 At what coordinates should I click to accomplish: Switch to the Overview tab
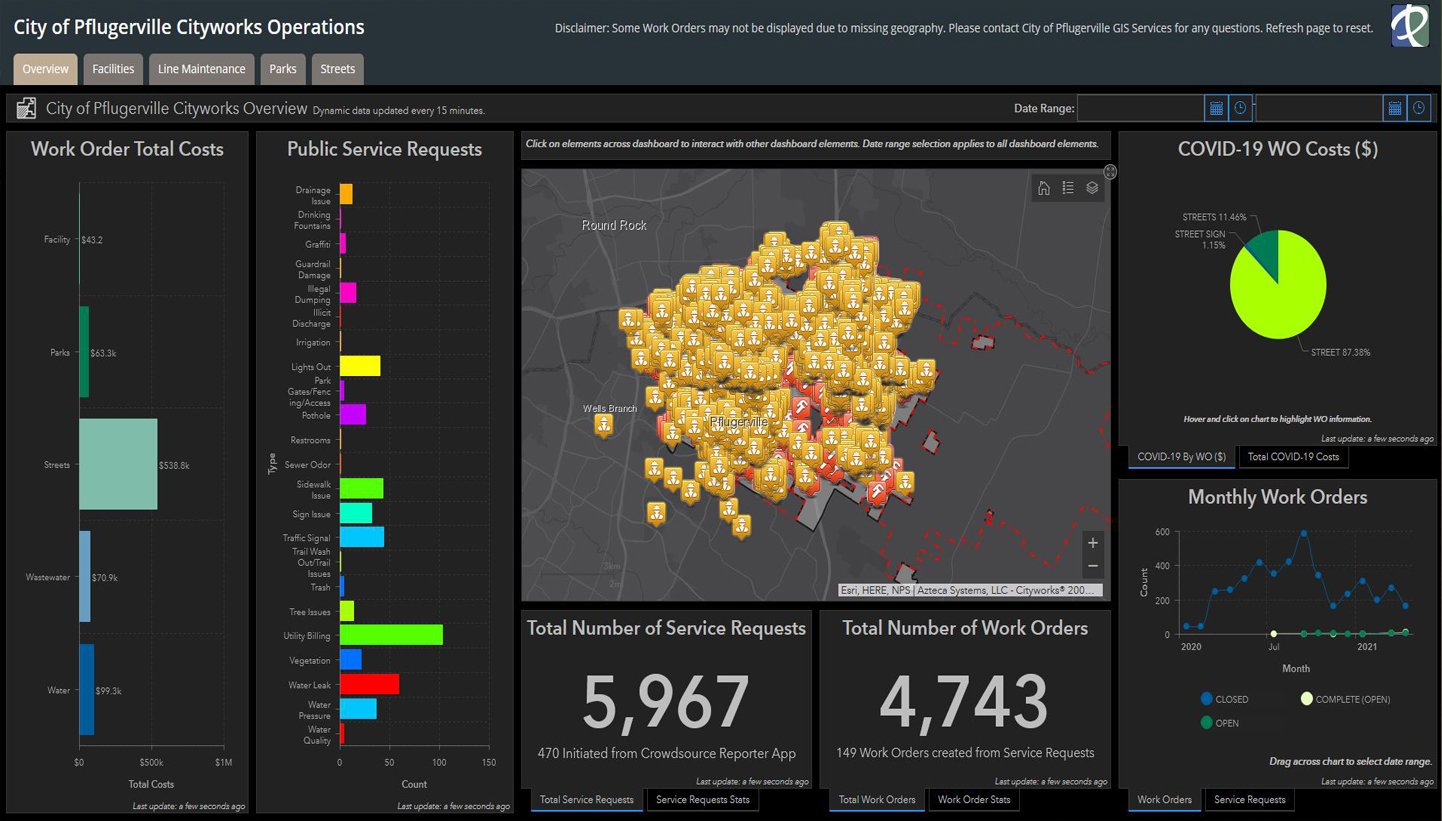click(x=46, y=69)
